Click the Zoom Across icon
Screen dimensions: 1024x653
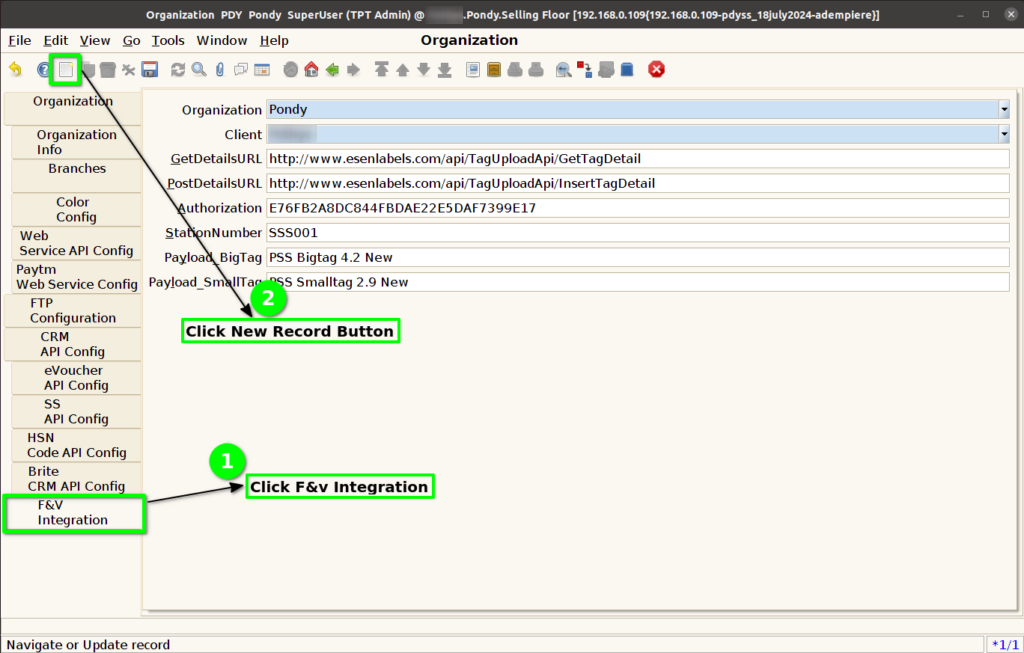pos(563,69)
